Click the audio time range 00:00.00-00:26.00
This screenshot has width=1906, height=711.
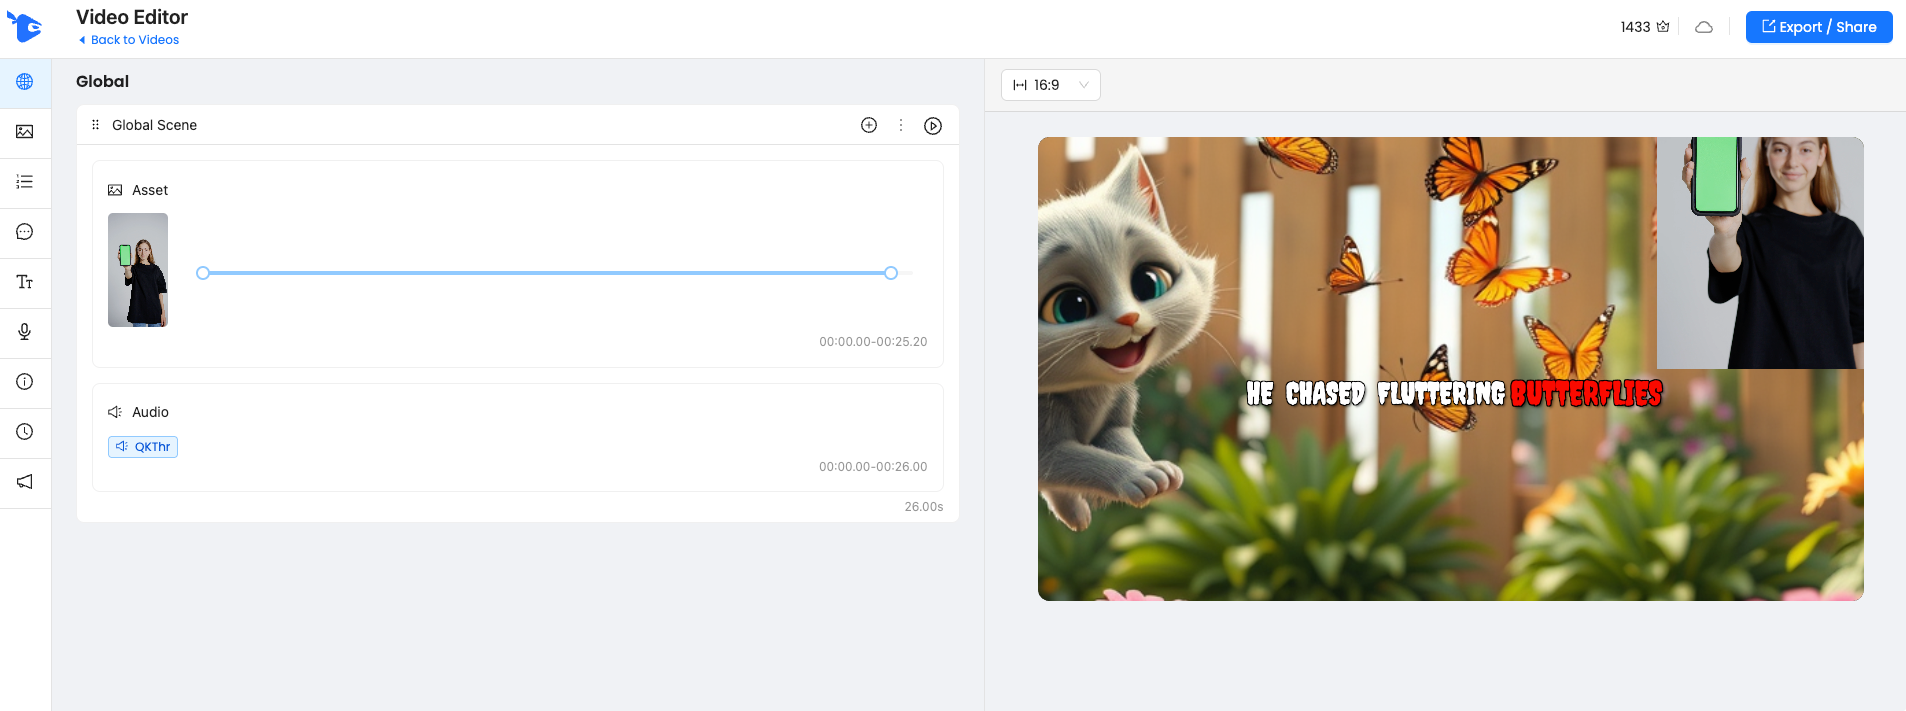pos(873,467)
